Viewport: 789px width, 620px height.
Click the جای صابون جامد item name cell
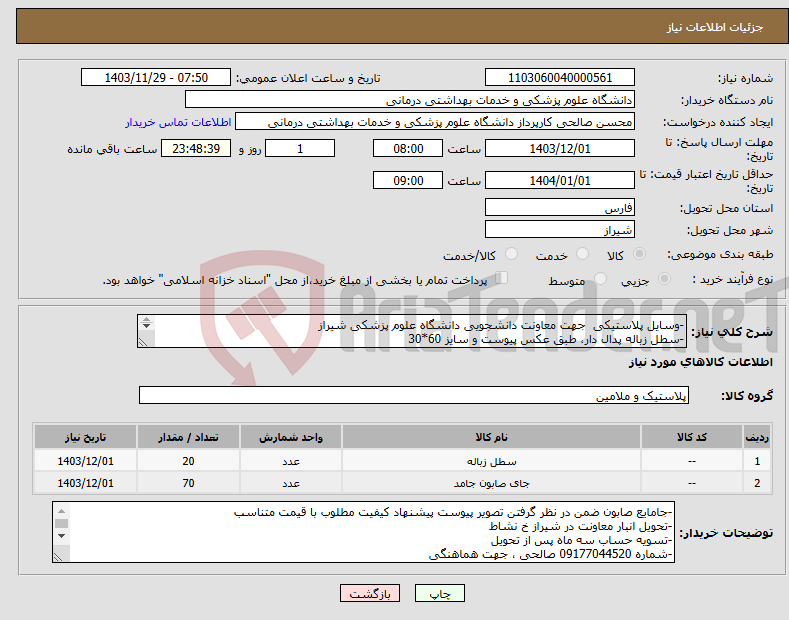491,483
